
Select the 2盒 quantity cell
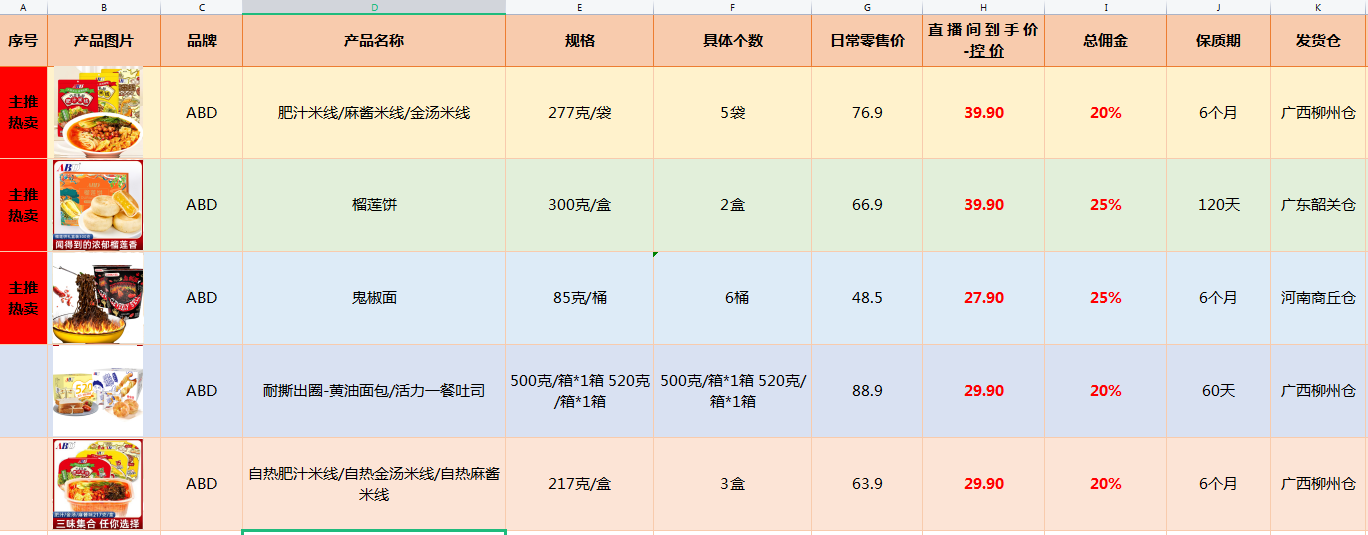point(733,205)
